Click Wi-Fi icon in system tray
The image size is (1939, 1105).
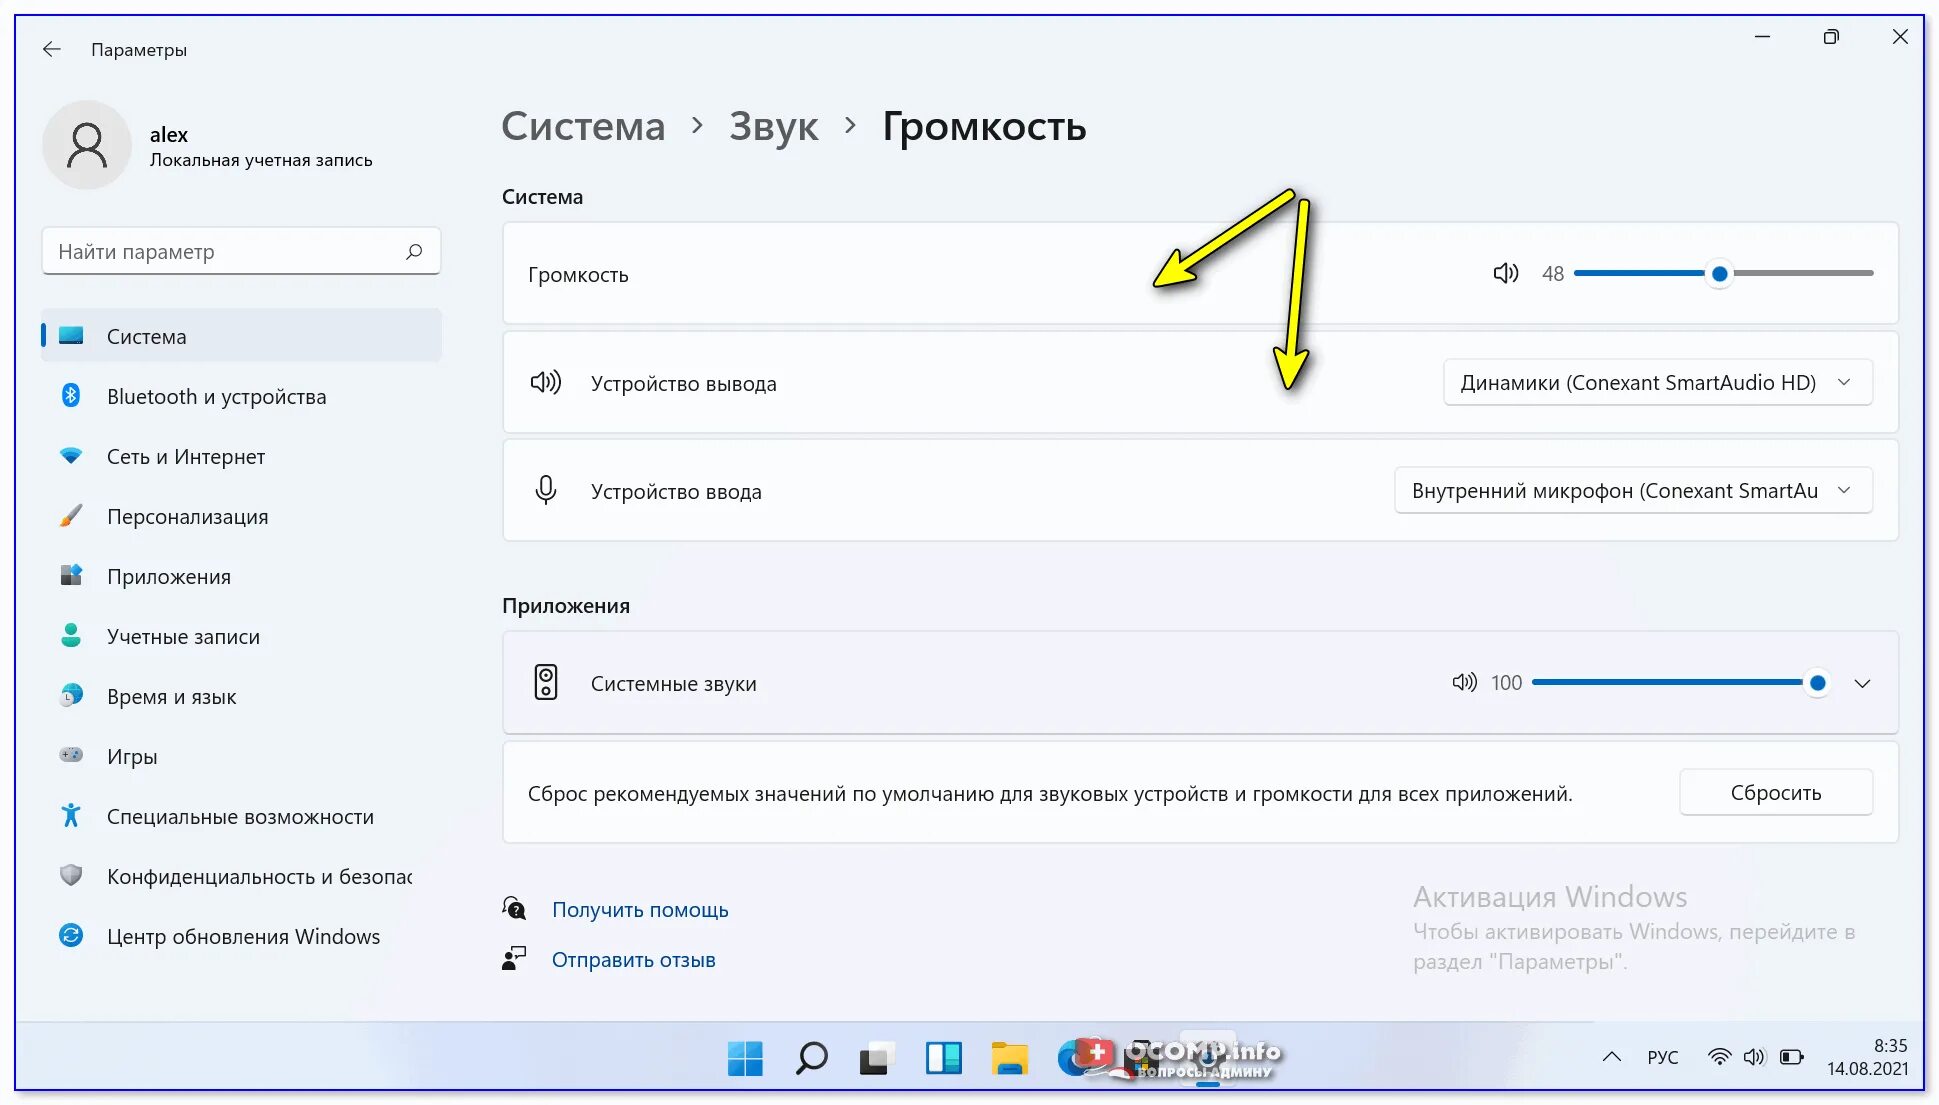(x=1719, y=1057)
